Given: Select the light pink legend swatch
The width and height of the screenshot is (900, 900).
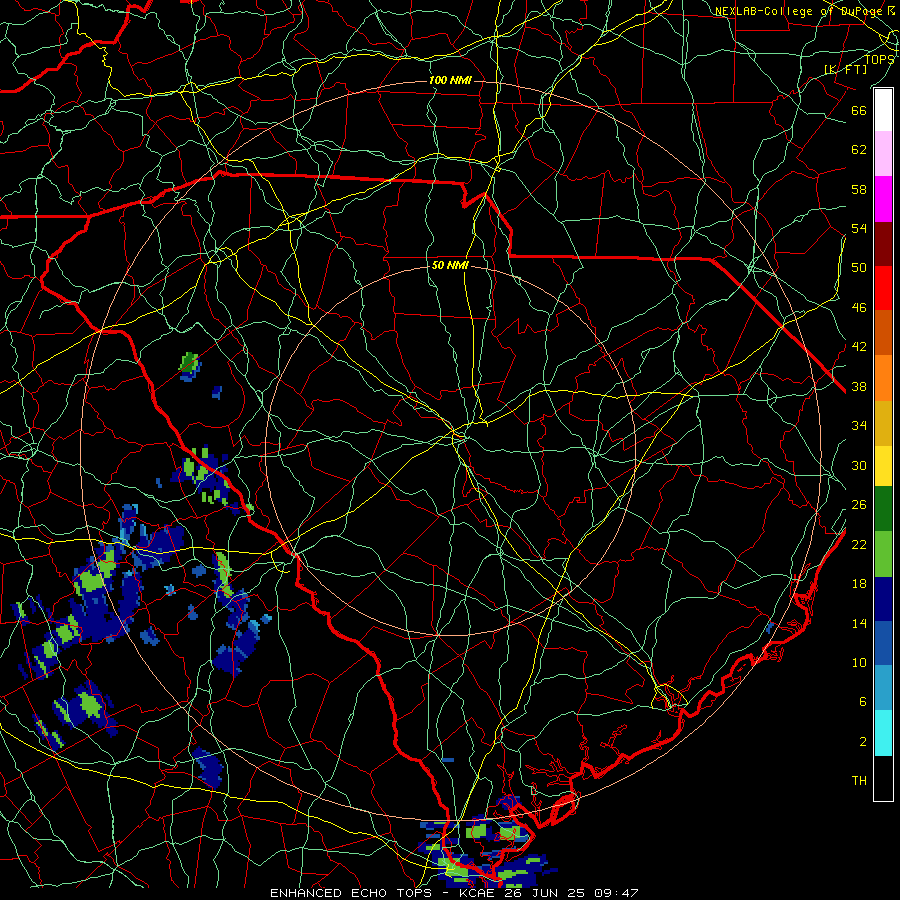Looking at the screenshot, I should [x=883, y=154].
